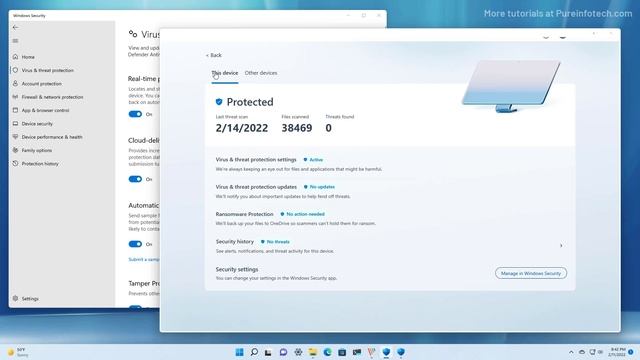Click the files scanned value 38469

coord(297,128)
